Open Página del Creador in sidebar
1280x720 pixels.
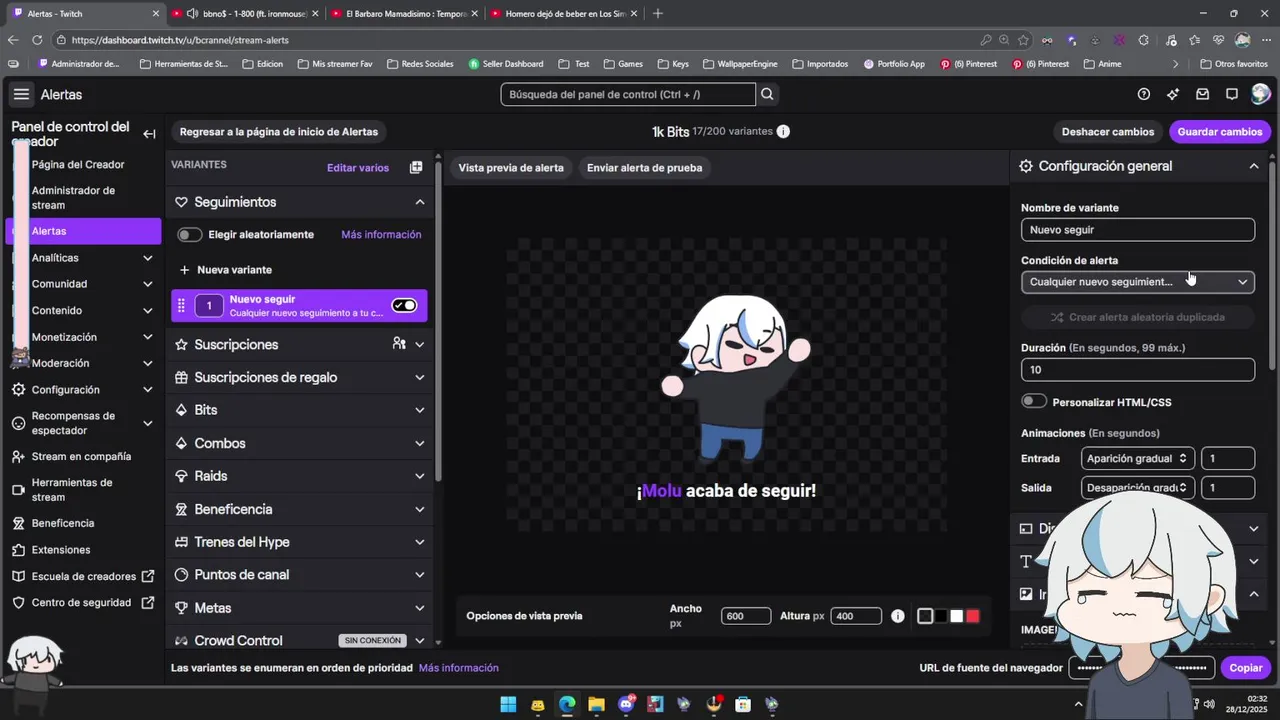pos(78,164)
